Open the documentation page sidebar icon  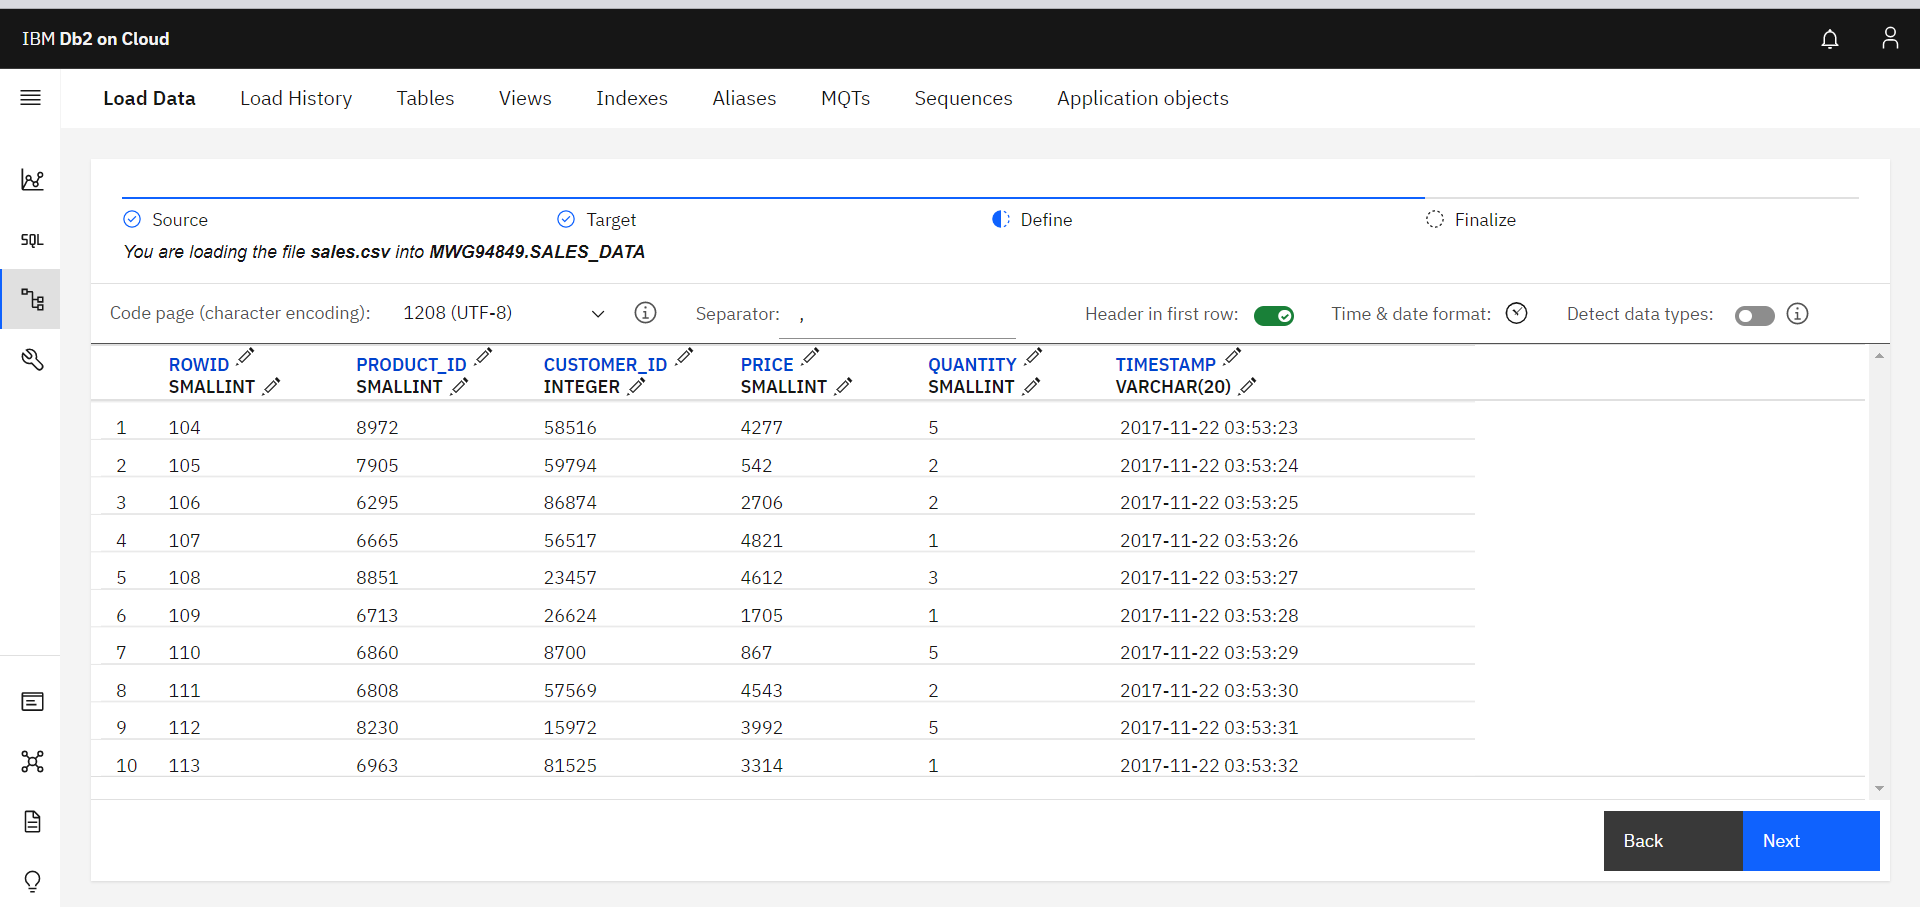pyautogui.click(x=32, y=822)
